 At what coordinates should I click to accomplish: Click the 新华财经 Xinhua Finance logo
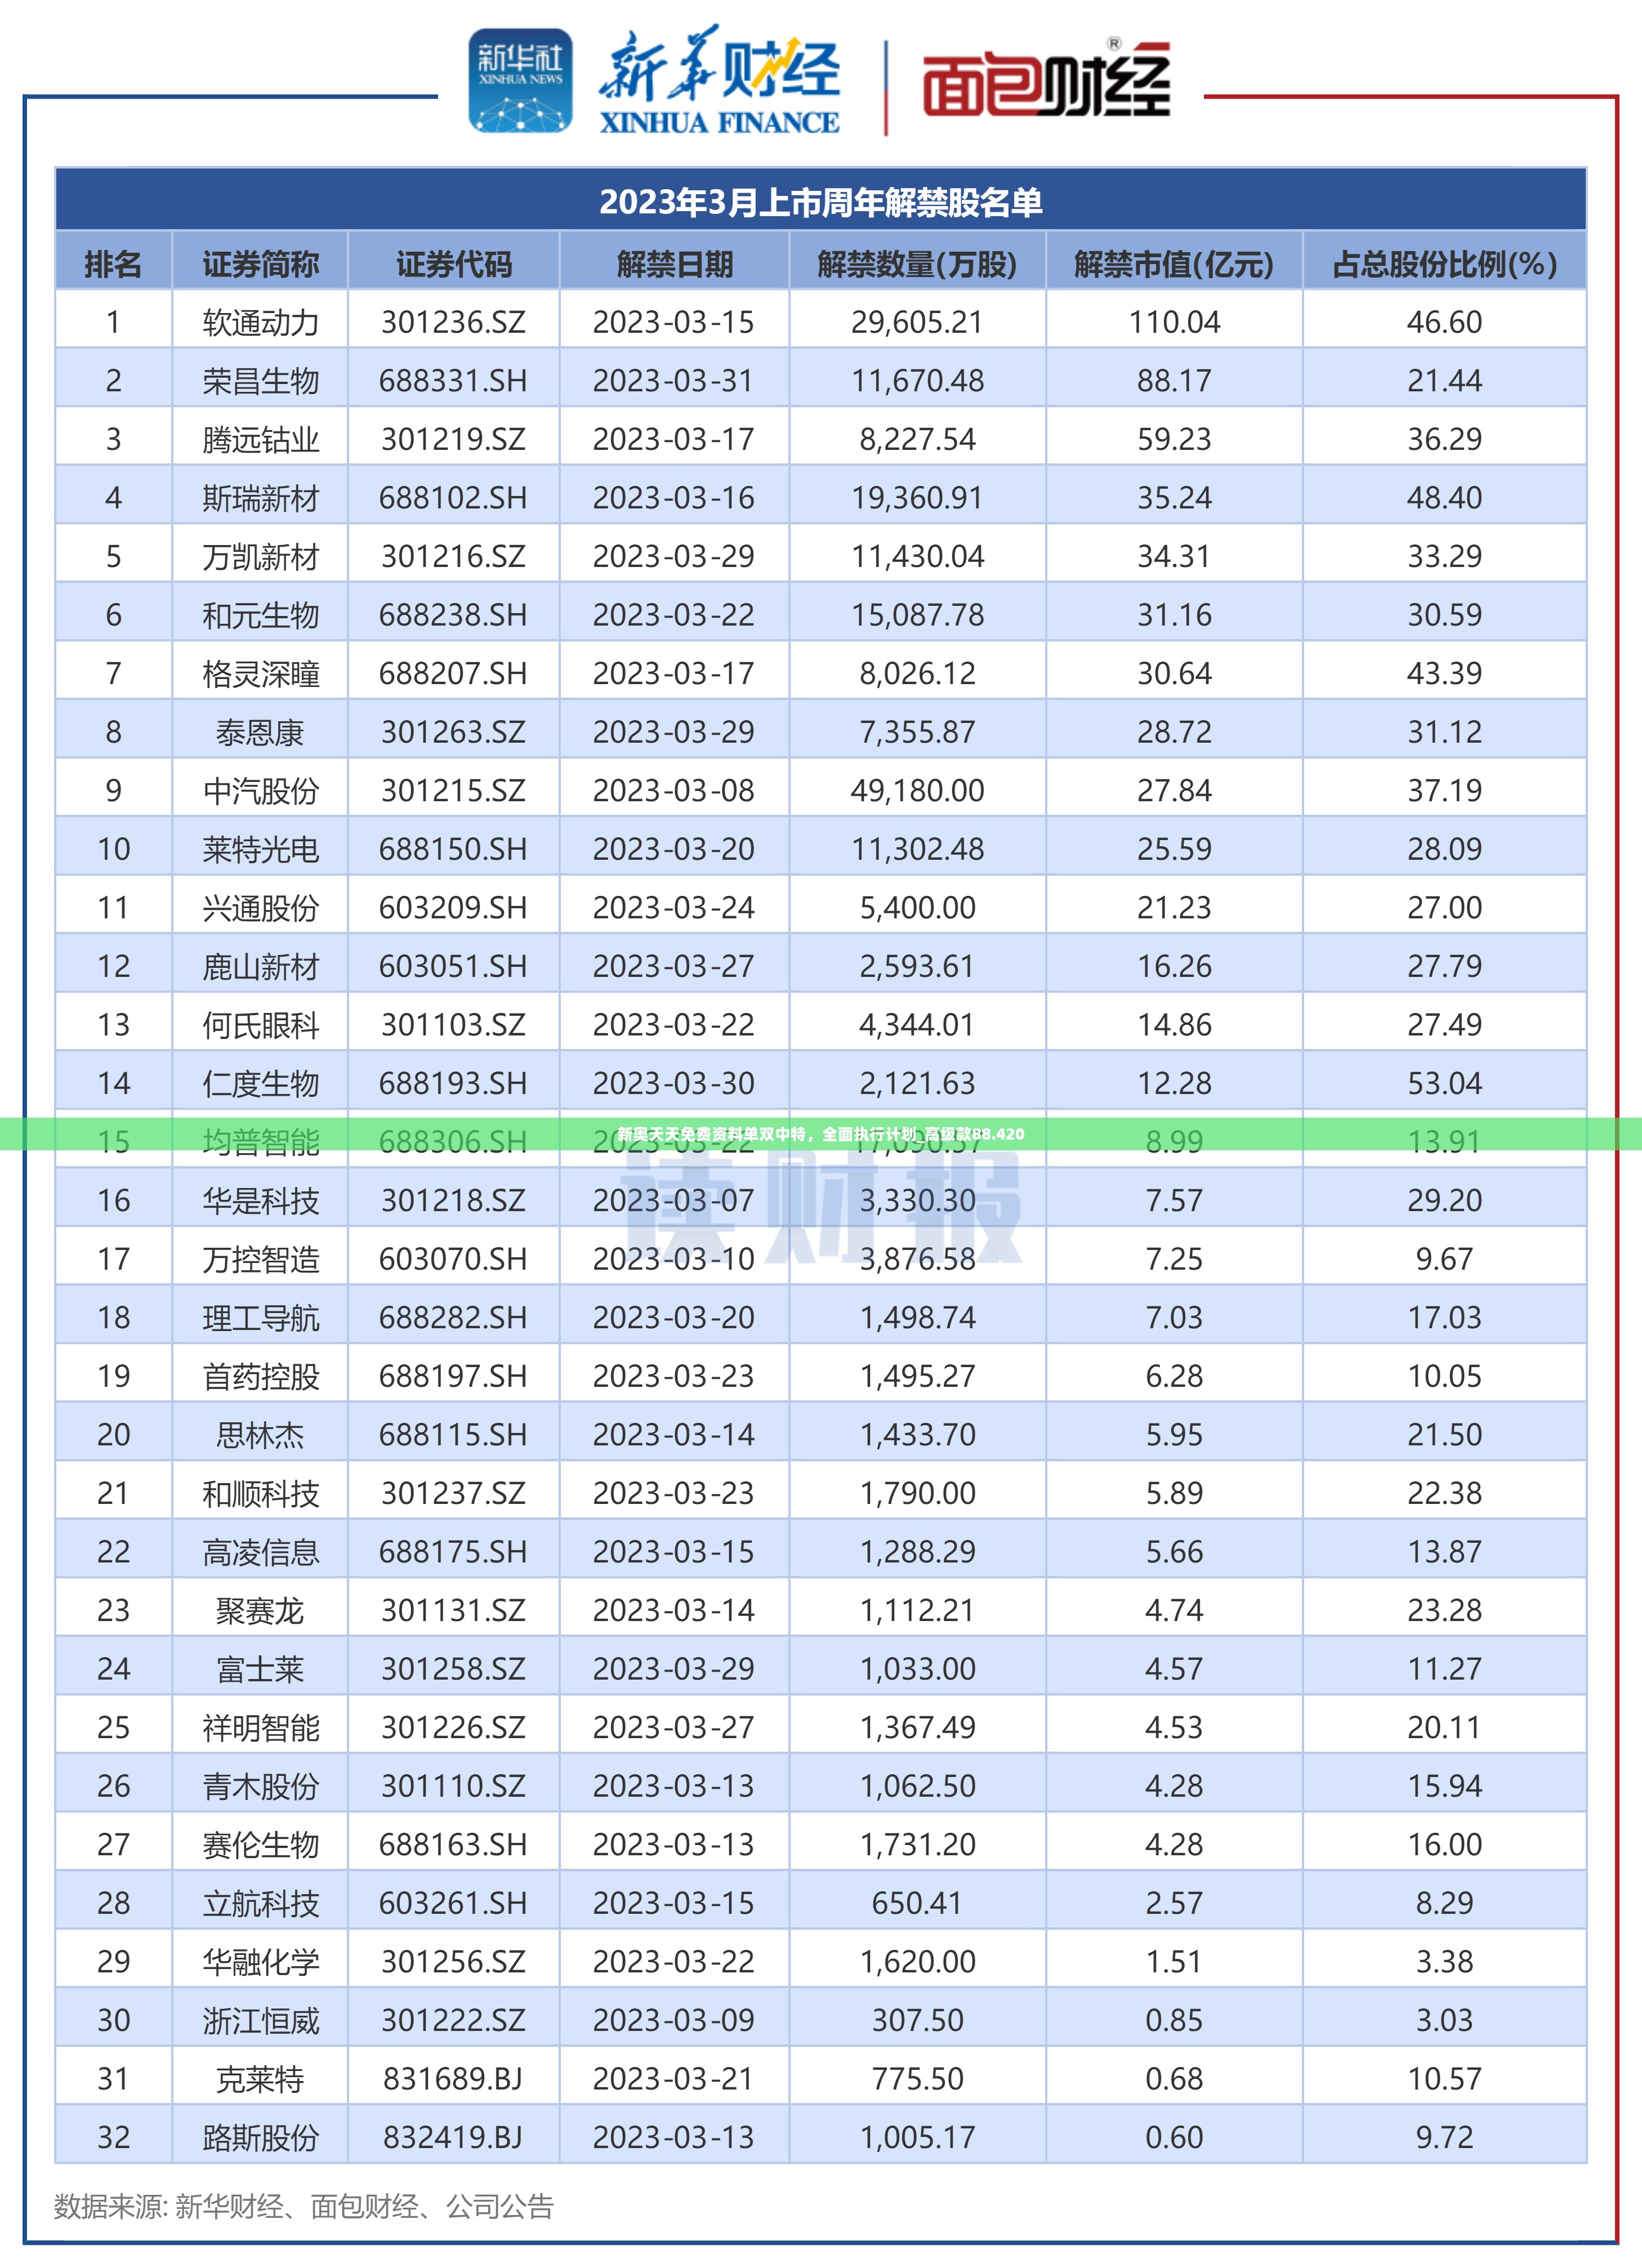(x=719, y=81)
